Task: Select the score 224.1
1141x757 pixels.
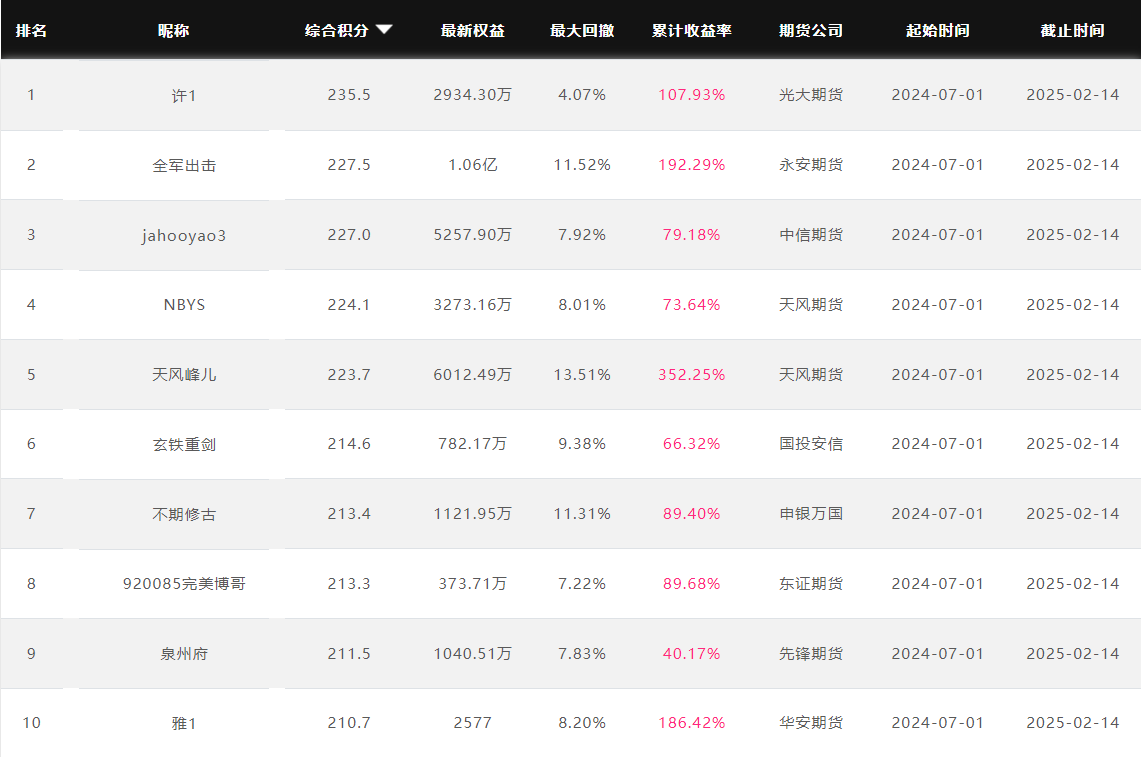Action: (349, 304)
